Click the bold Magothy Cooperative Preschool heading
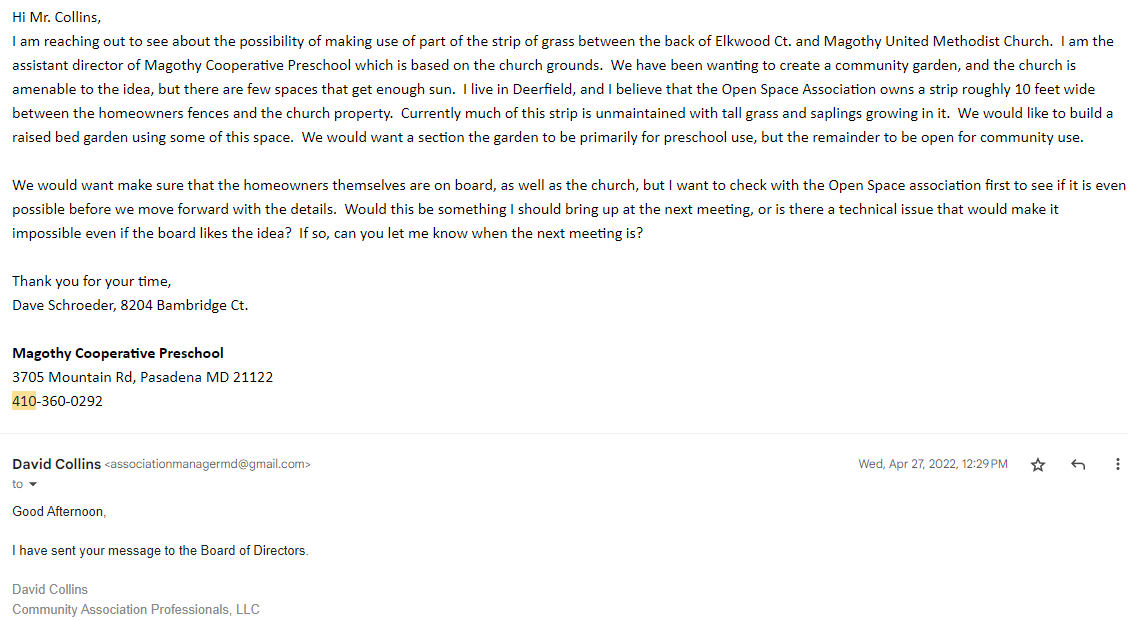1143x621 pixels. coord(118,353)
